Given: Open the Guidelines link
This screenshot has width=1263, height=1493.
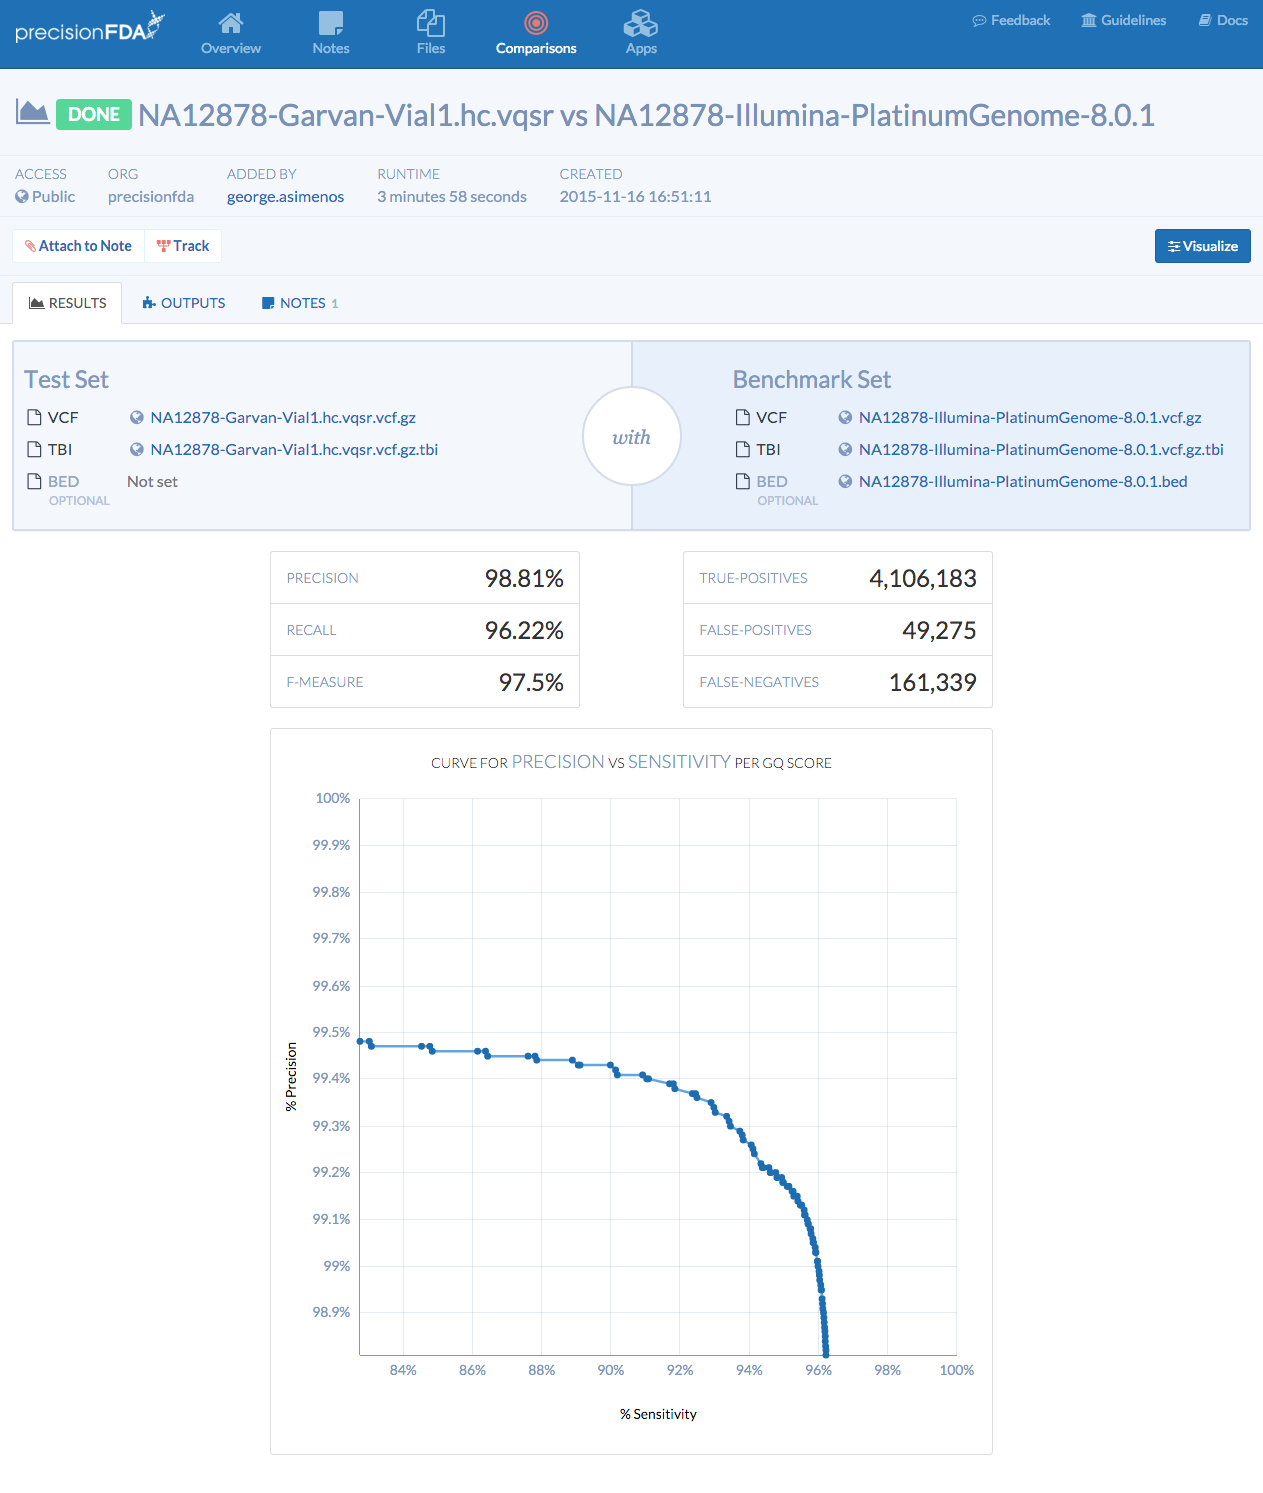Looking at the screenshot, I should (1124, 20).
